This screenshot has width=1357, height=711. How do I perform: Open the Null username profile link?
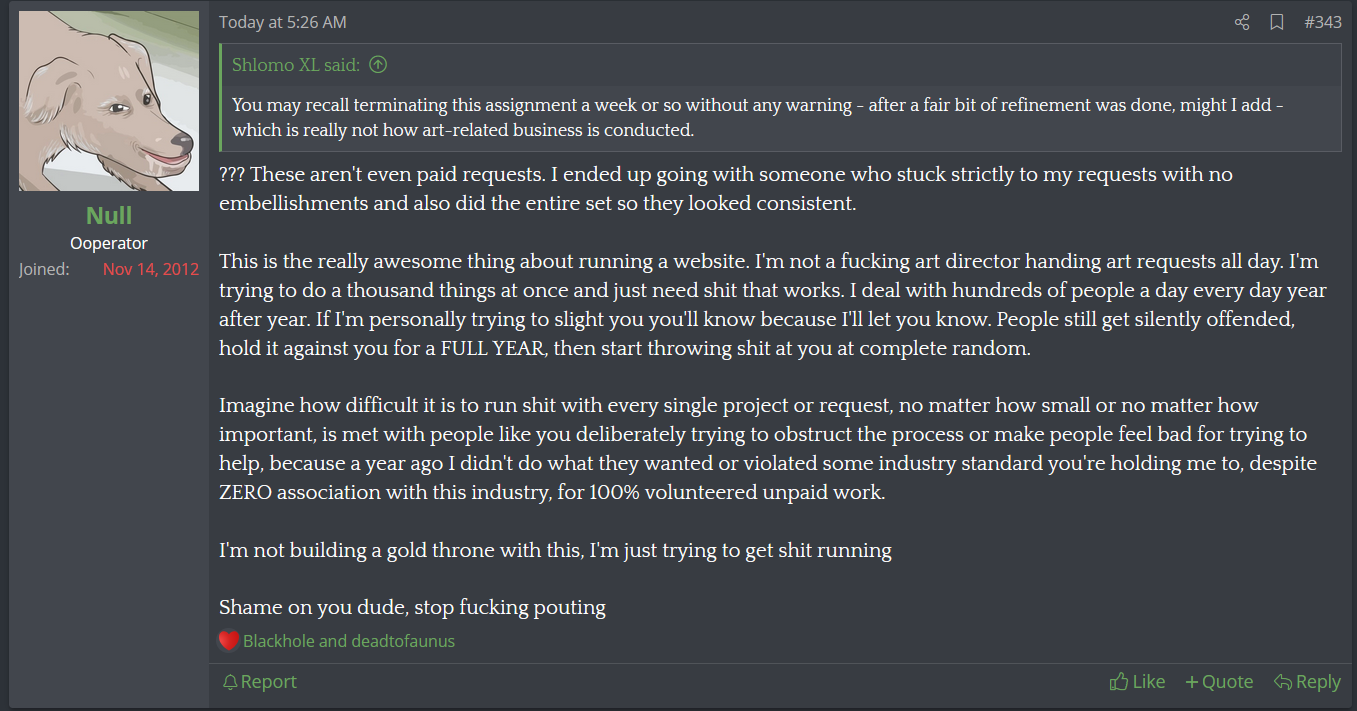[x=109, y=215]
